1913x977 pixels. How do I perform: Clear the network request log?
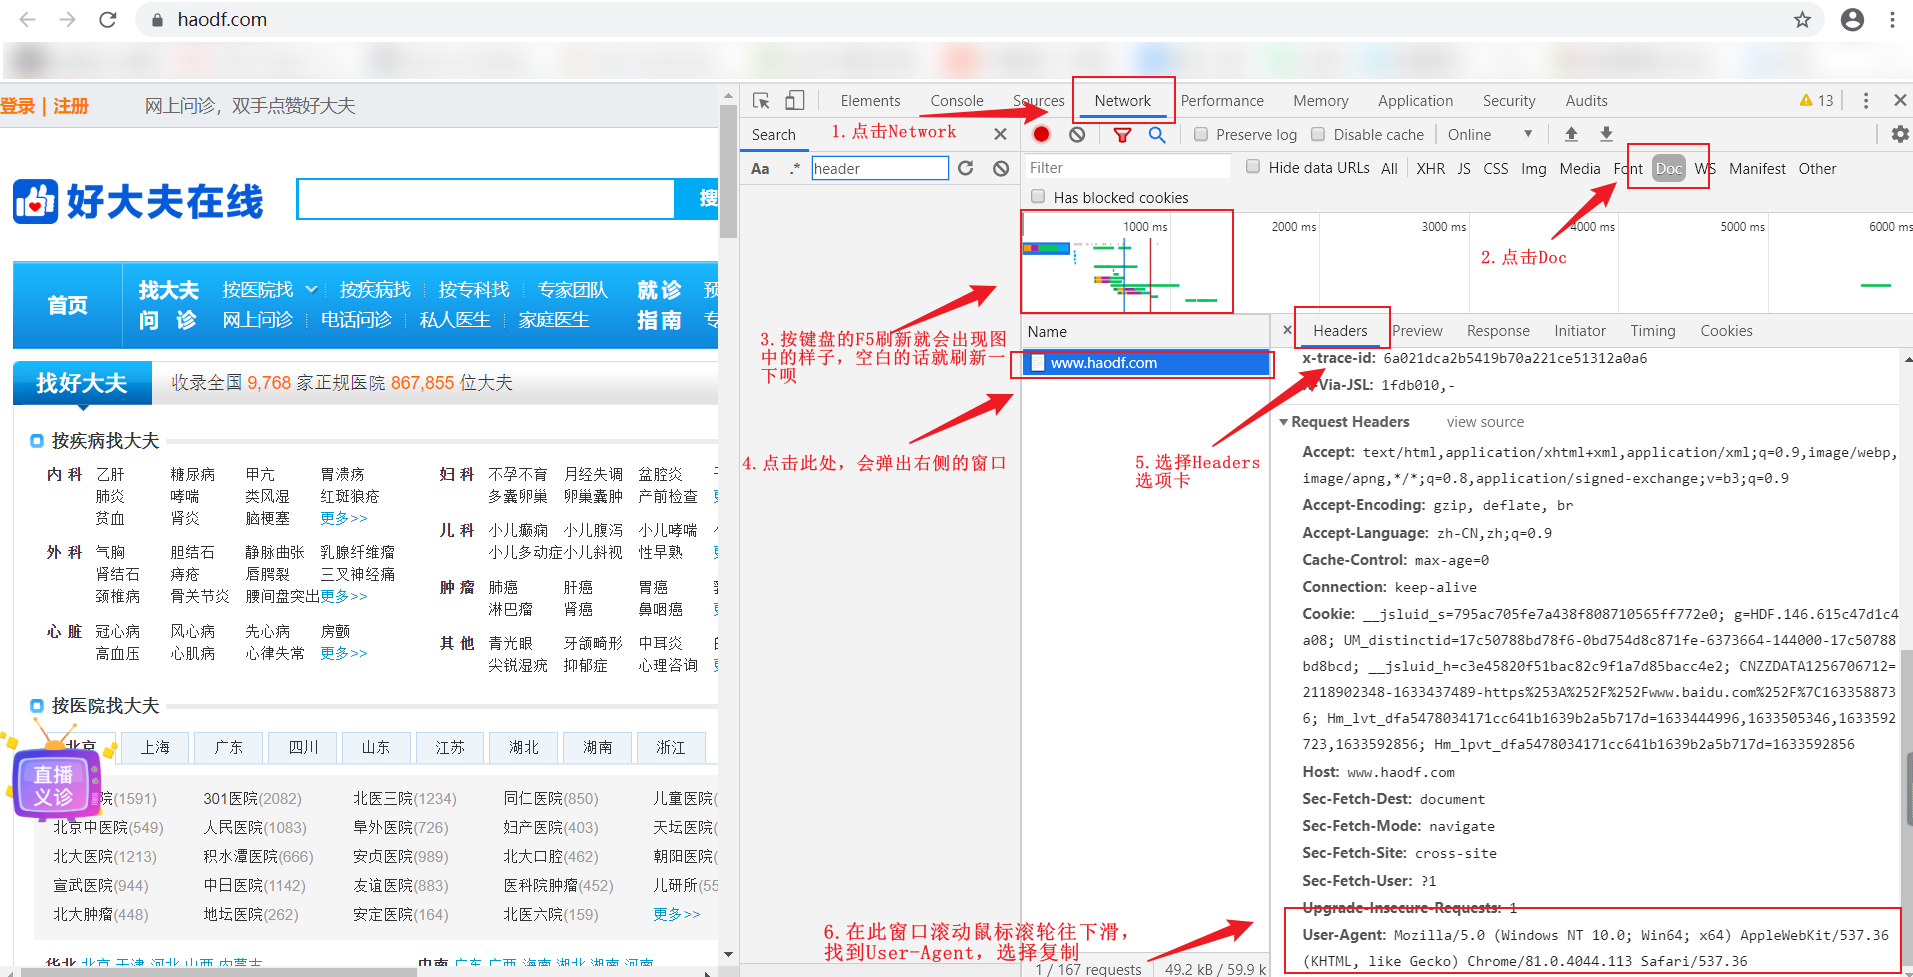1076,134
